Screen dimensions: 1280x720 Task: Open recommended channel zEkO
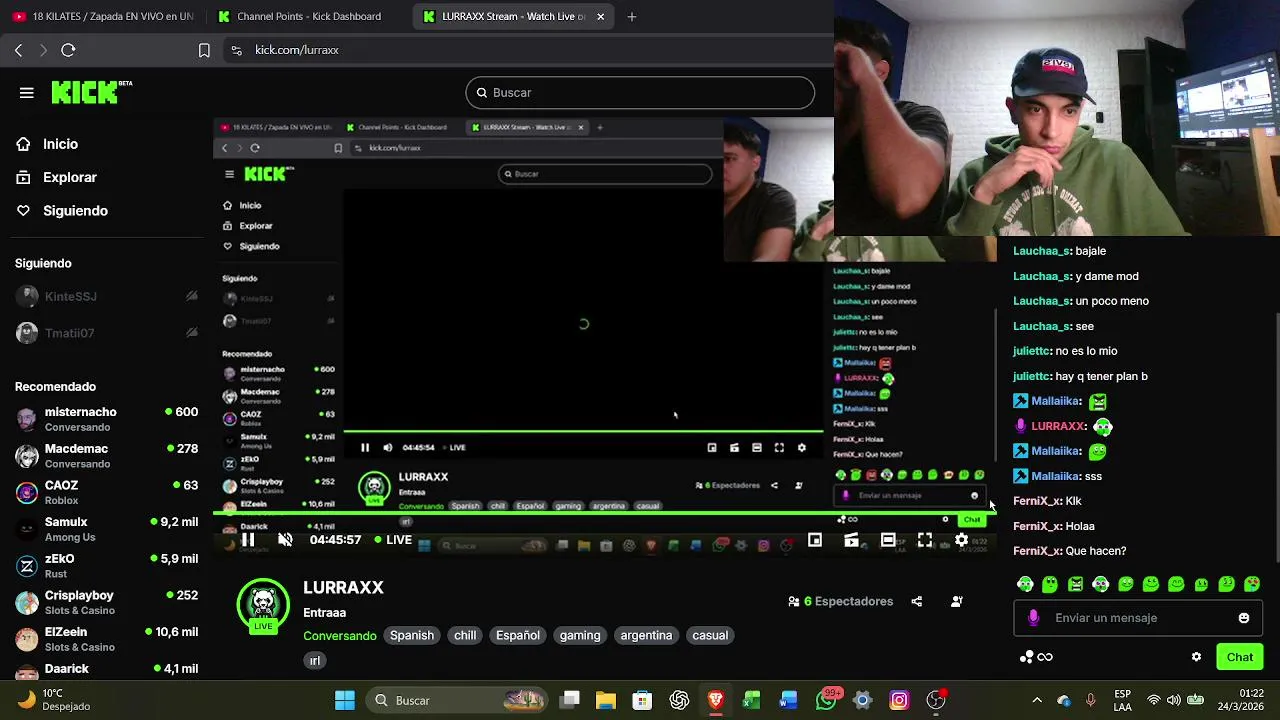click(105, 566)
